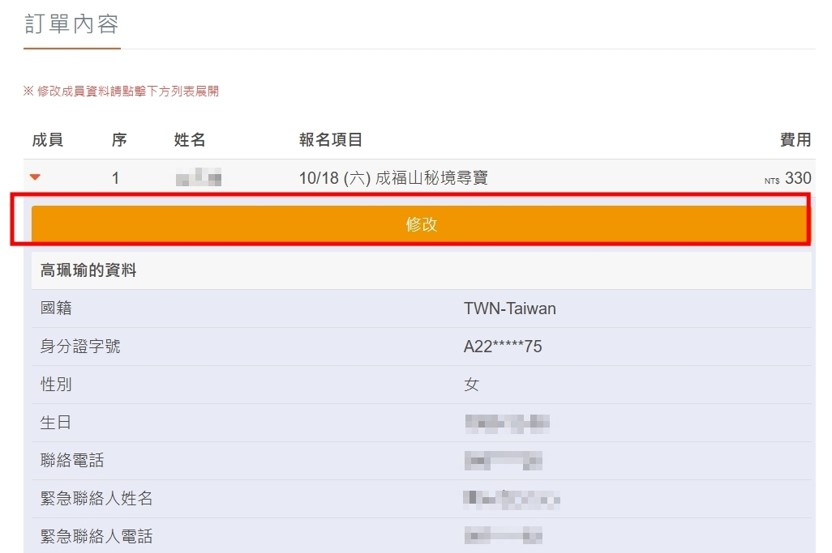Click the 身分證字號 field label

click(80, 347)
